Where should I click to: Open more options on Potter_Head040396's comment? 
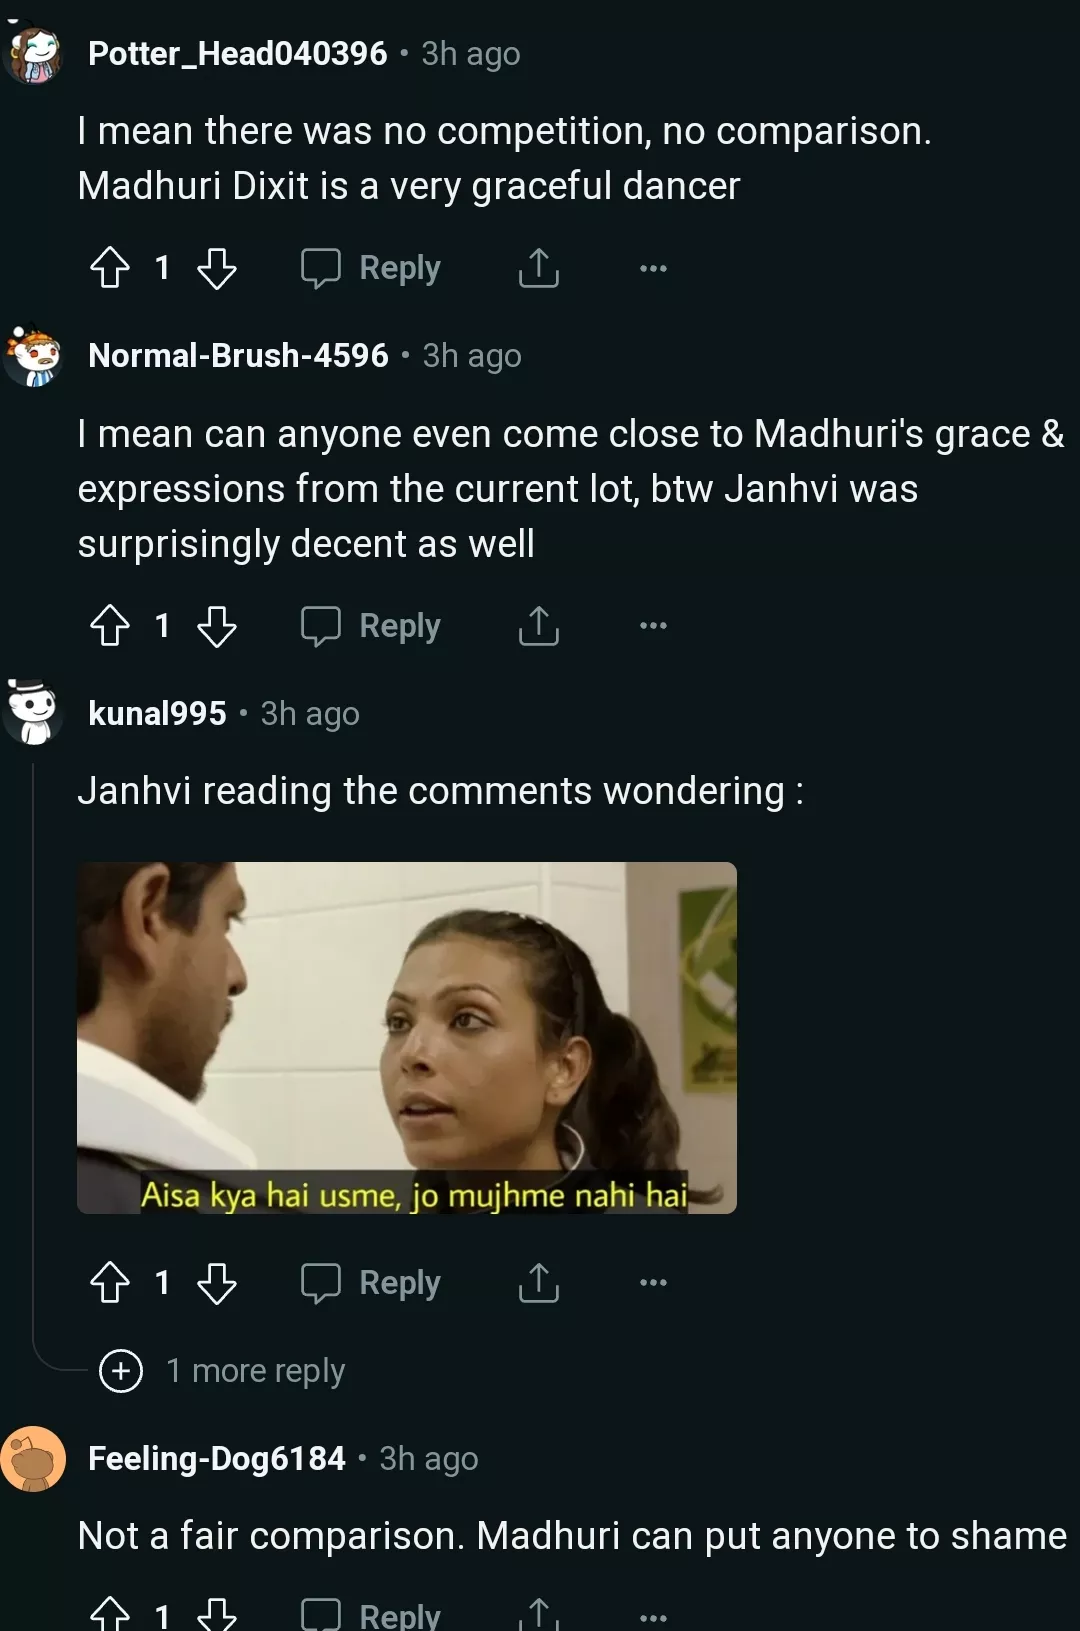653,268
